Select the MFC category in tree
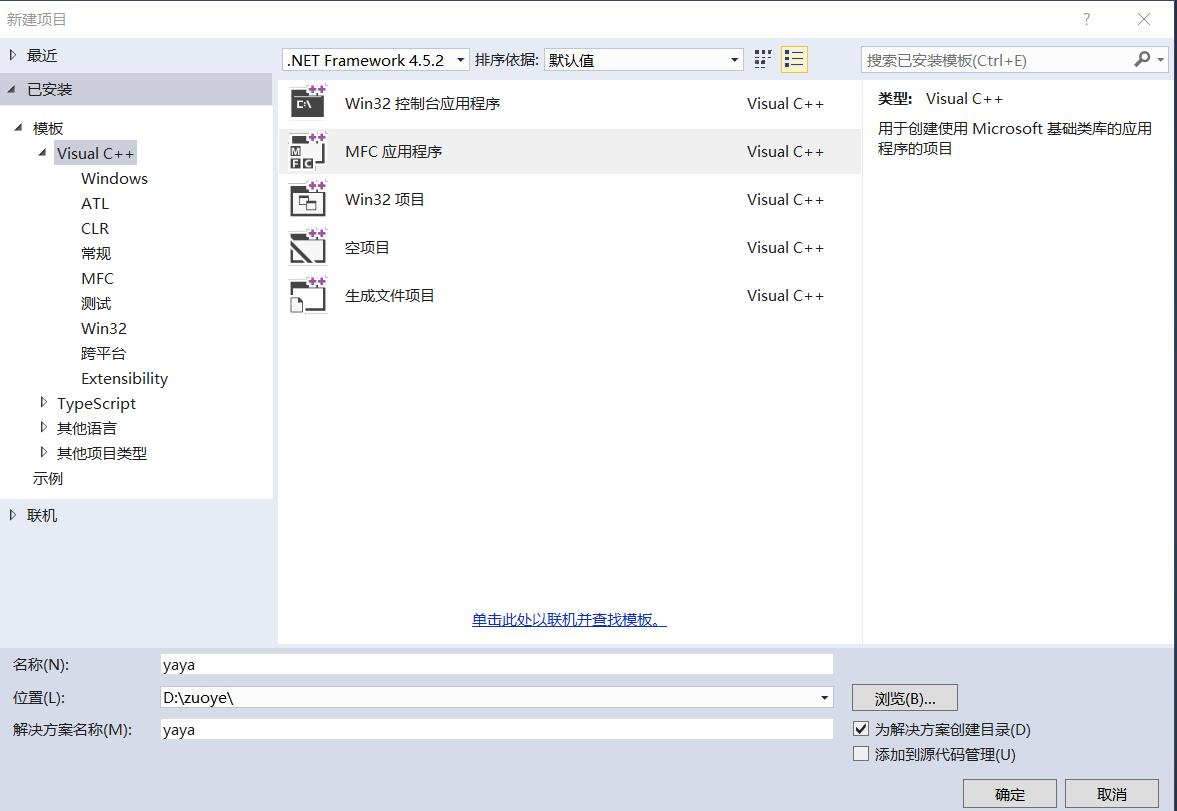 point(97,278)
